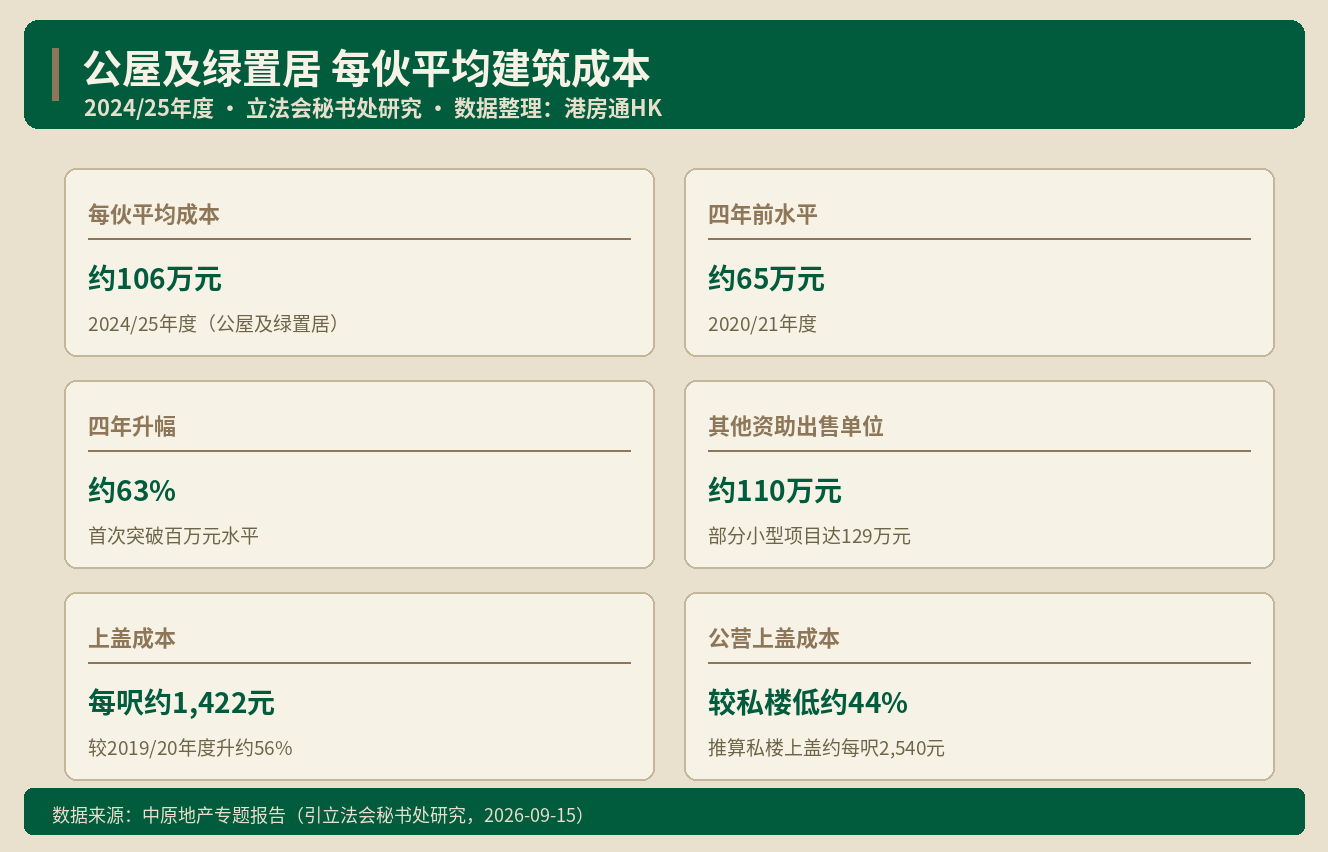1328x852 pixels.
Task: Click the value 约106万元
Action: [155, 279]
